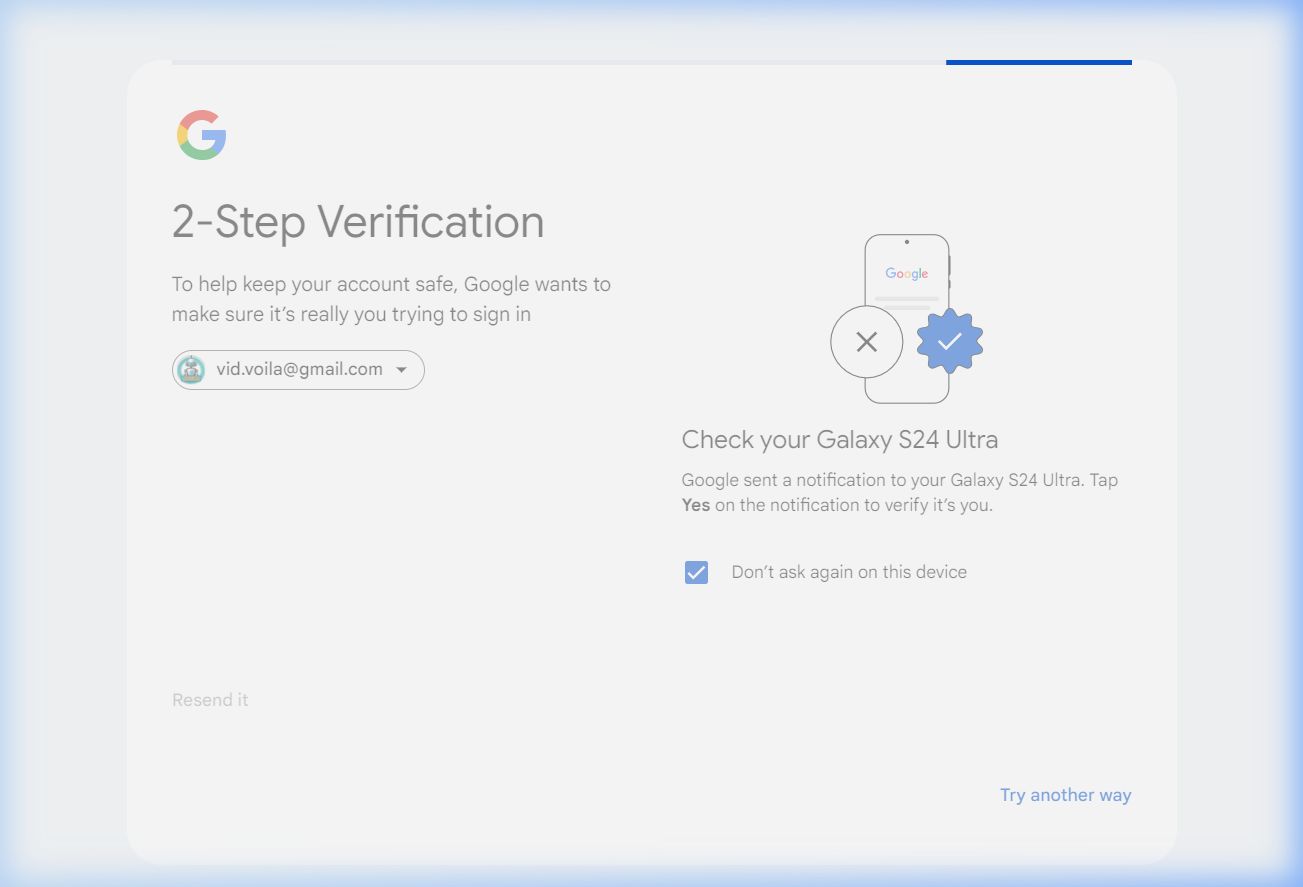The image size is (1303, 887).
Task: Open account switcher dropdown arrow
Action: coord(402,370)
